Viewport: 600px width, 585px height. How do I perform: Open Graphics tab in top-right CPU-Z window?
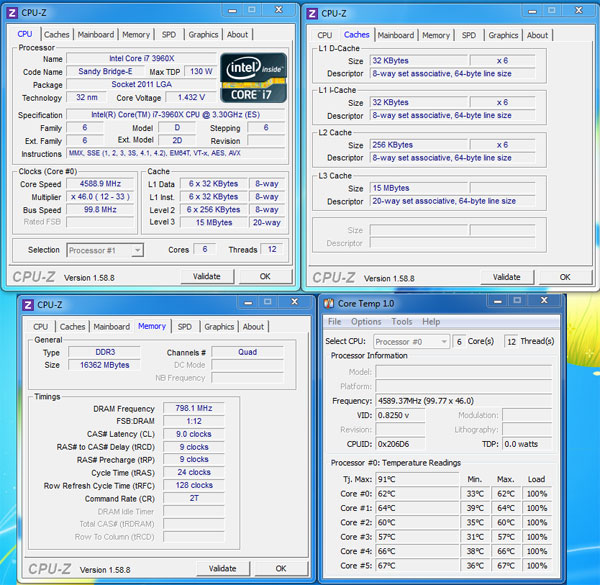pos(503,35)
